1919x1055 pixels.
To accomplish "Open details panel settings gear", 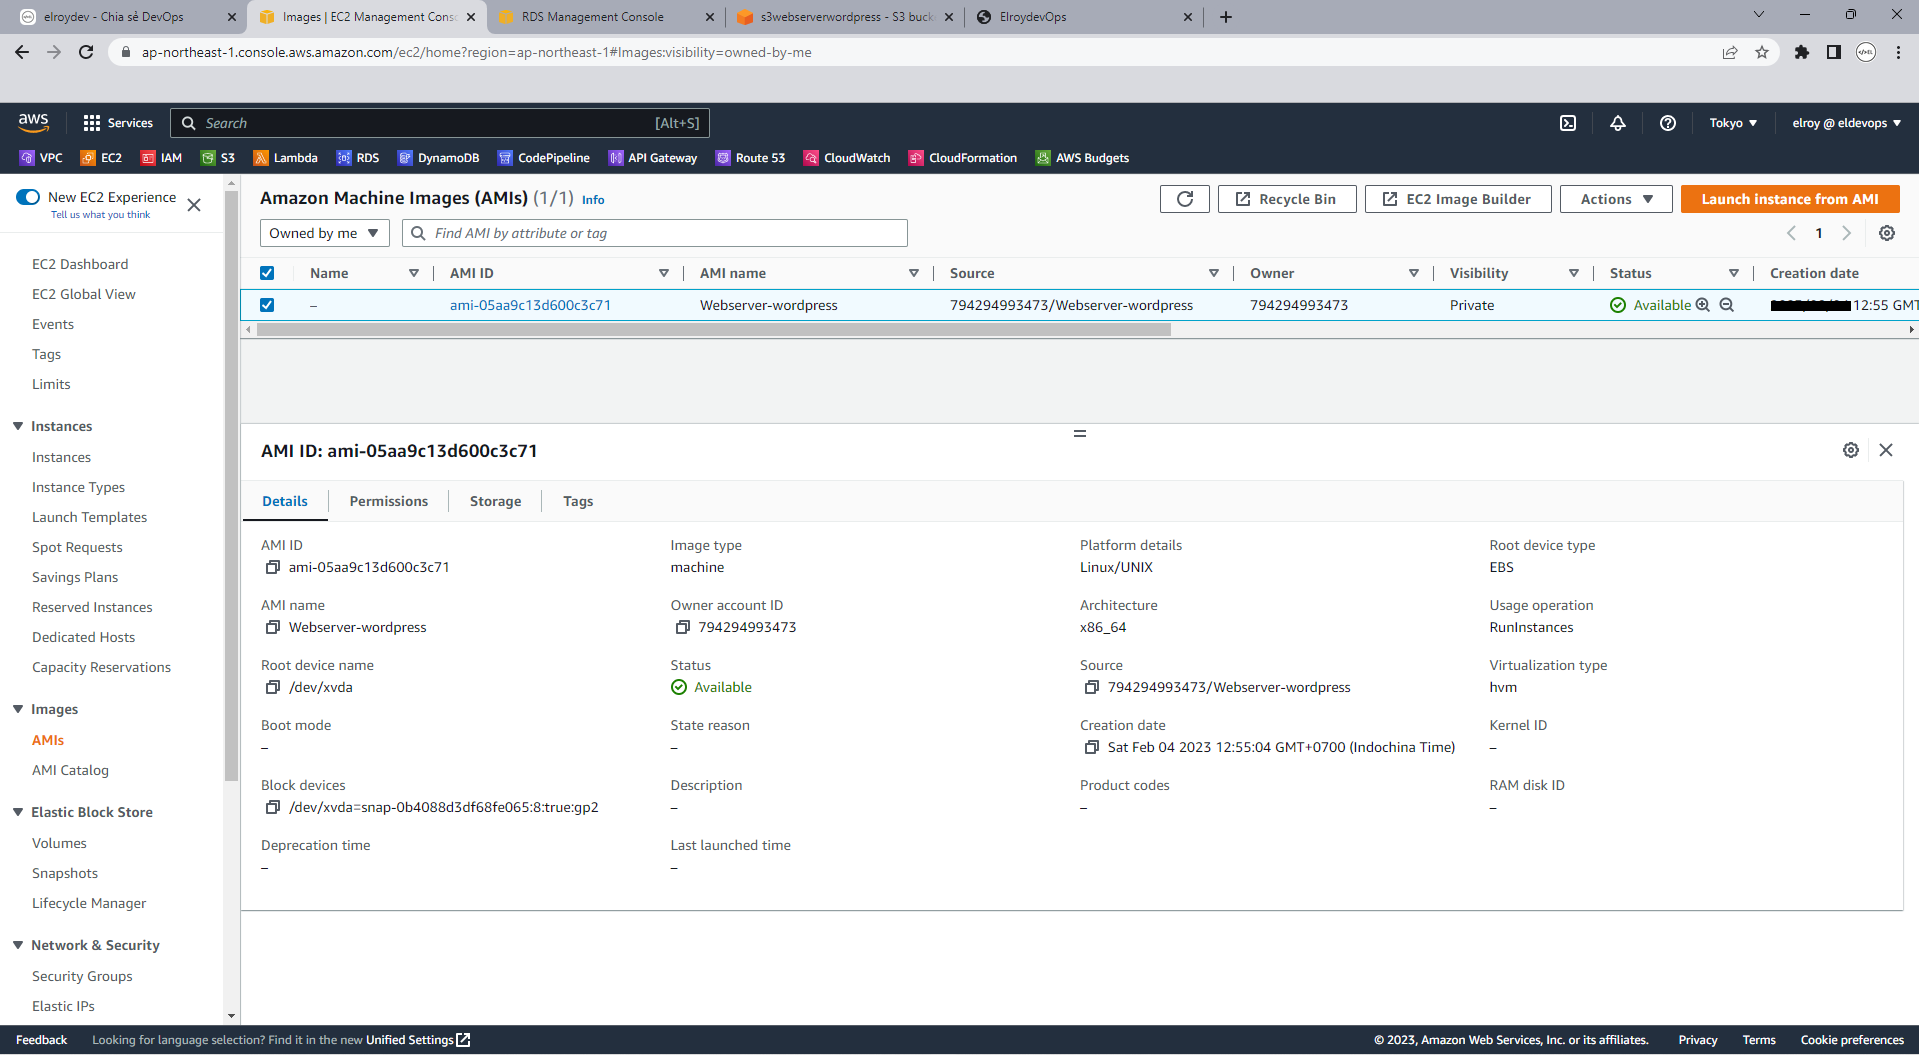I will click(x=1851, y=450).
